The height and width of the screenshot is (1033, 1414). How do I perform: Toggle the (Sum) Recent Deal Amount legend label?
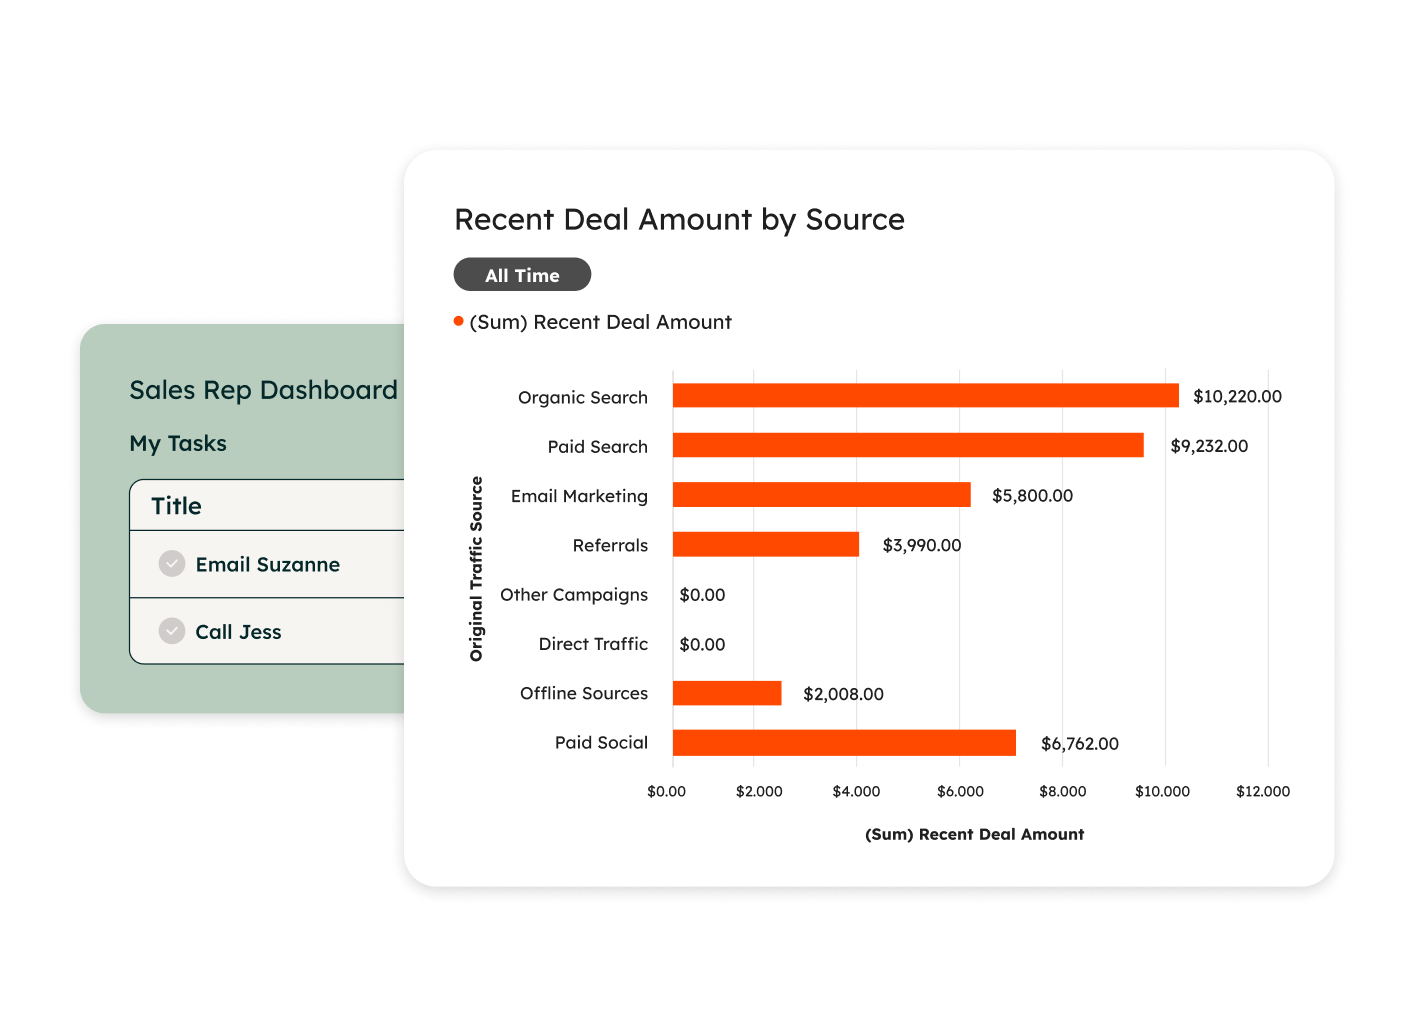(x=600, y=322)
